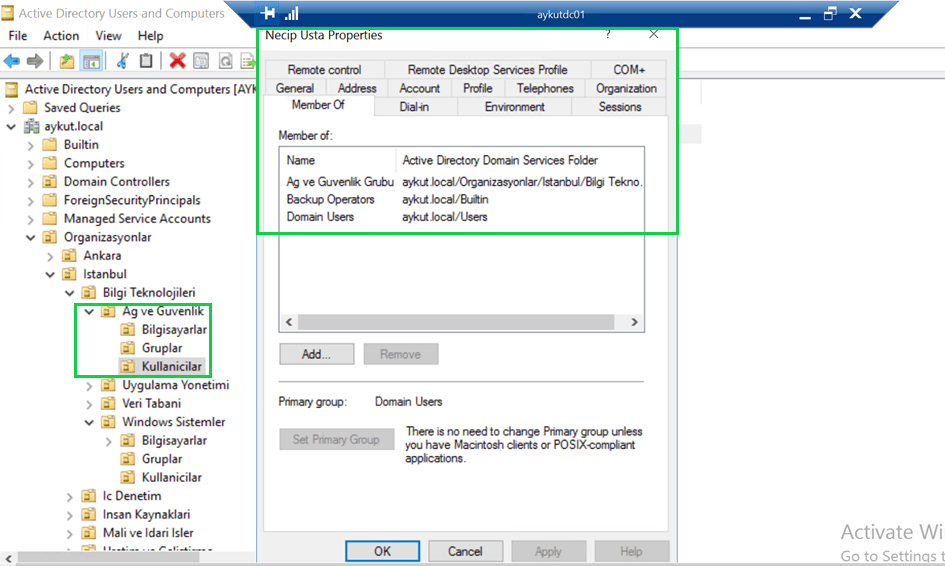
Task: Collapse the Windows Sistemler node
Action: (90, 422)
